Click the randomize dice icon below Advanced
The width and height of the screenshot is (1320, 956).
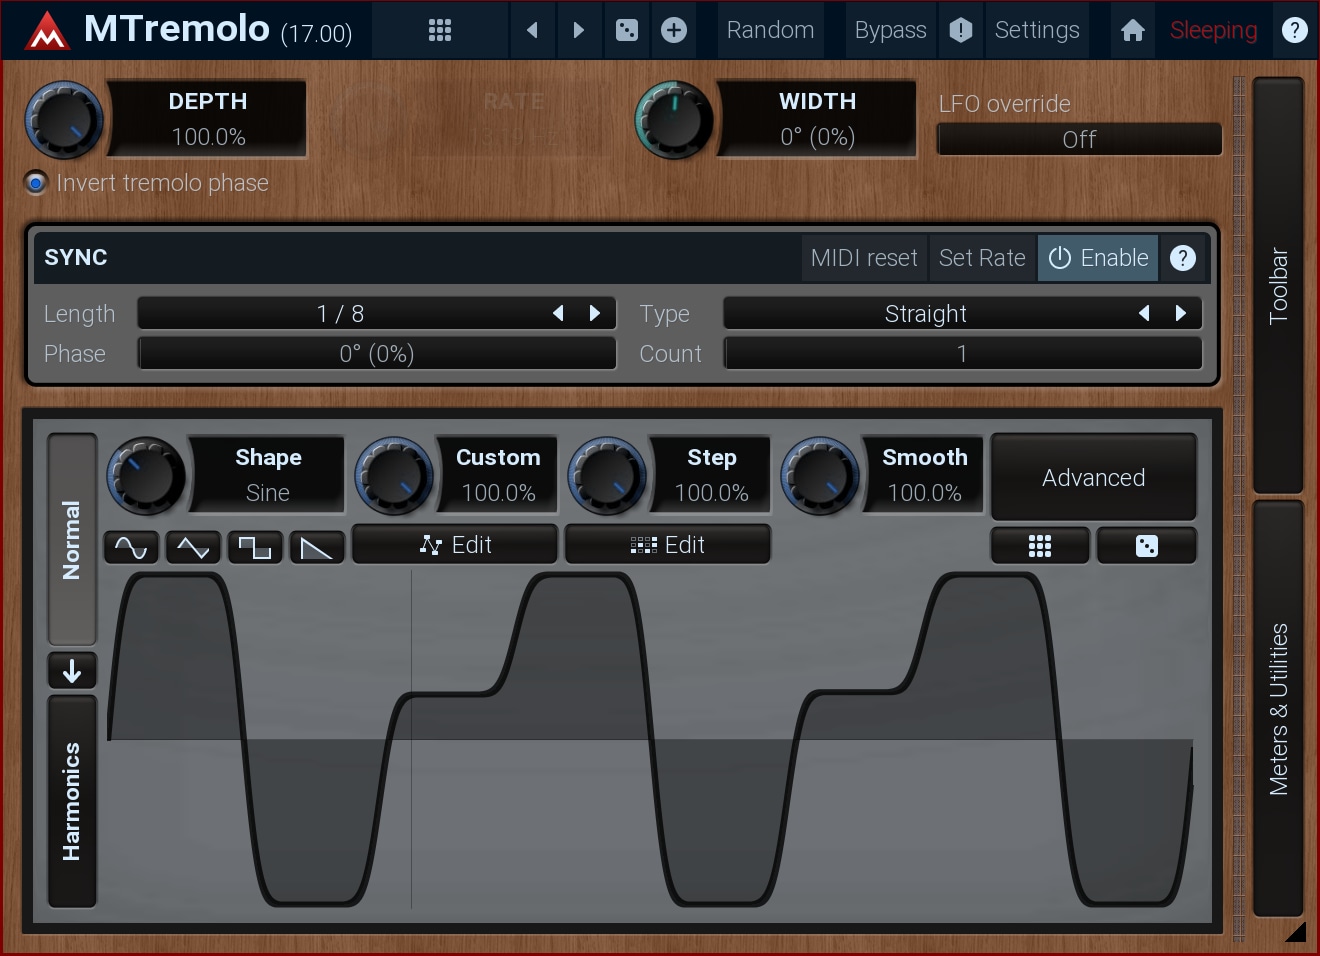pos(1146,546)
